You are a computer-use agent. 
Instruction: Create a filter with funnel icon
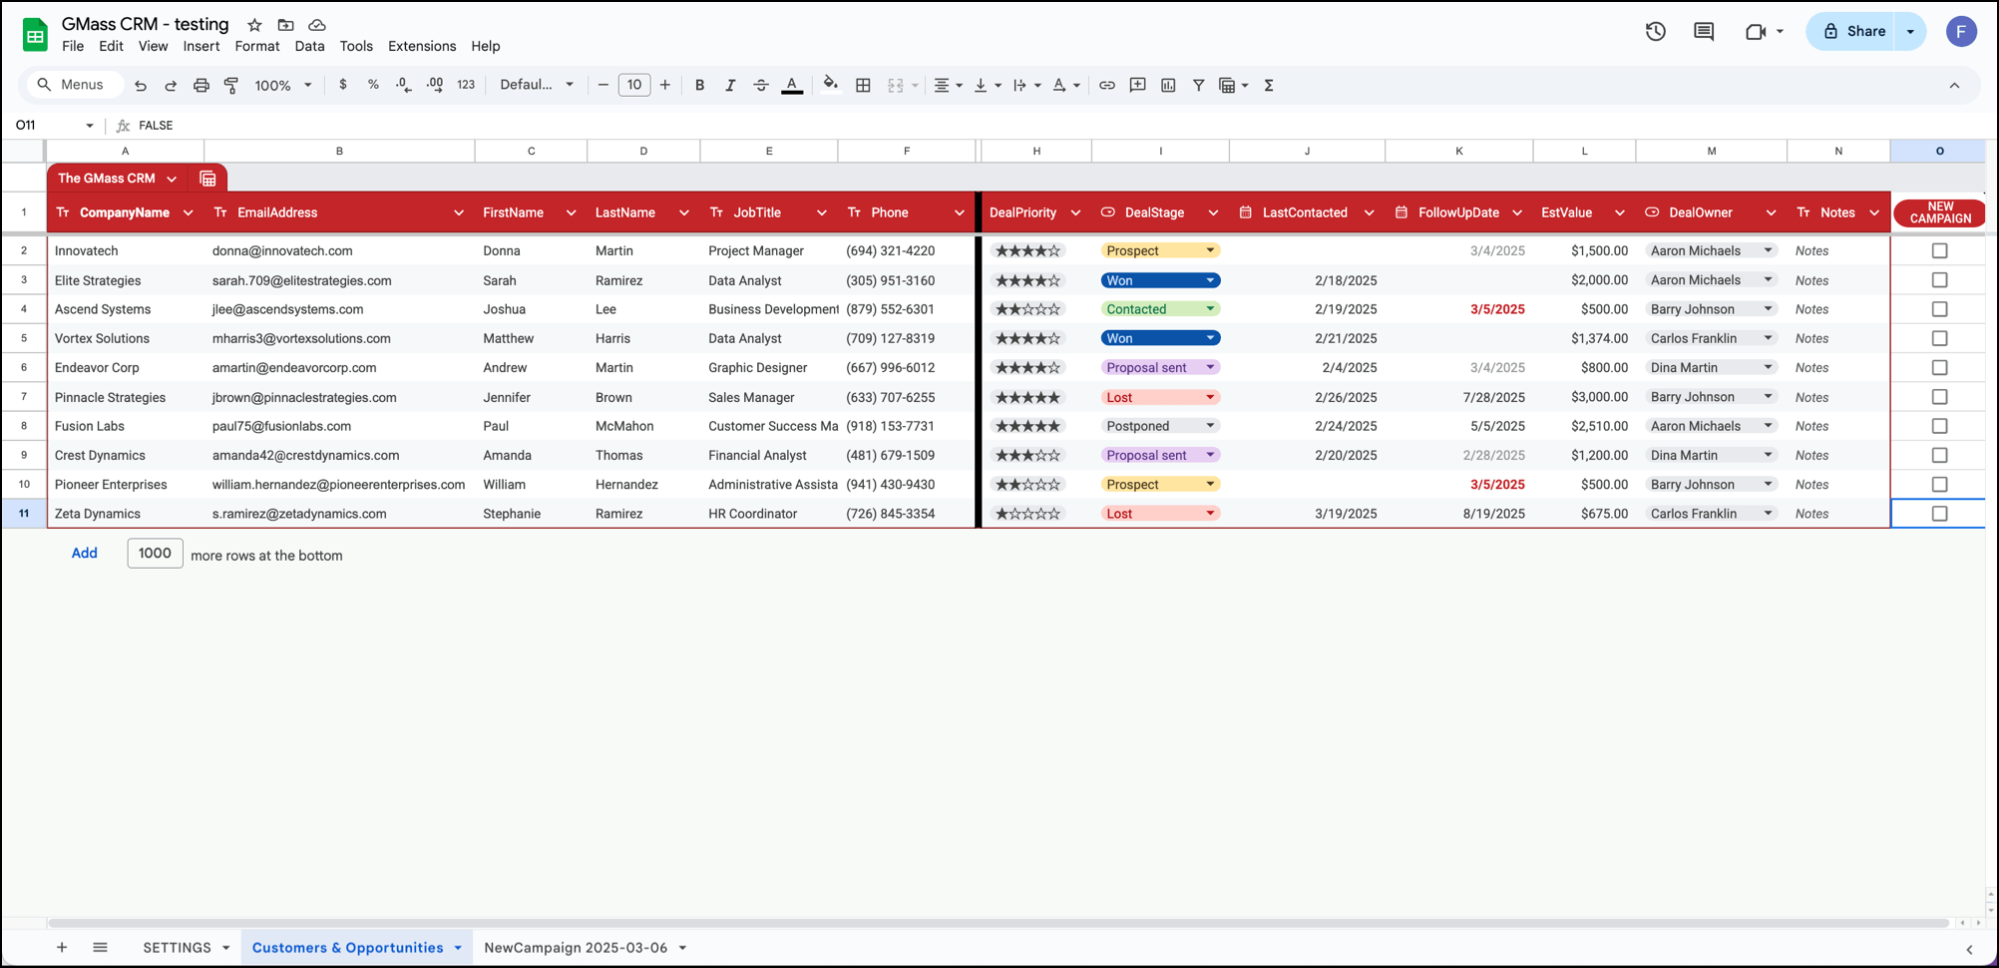click(1198, 85)
